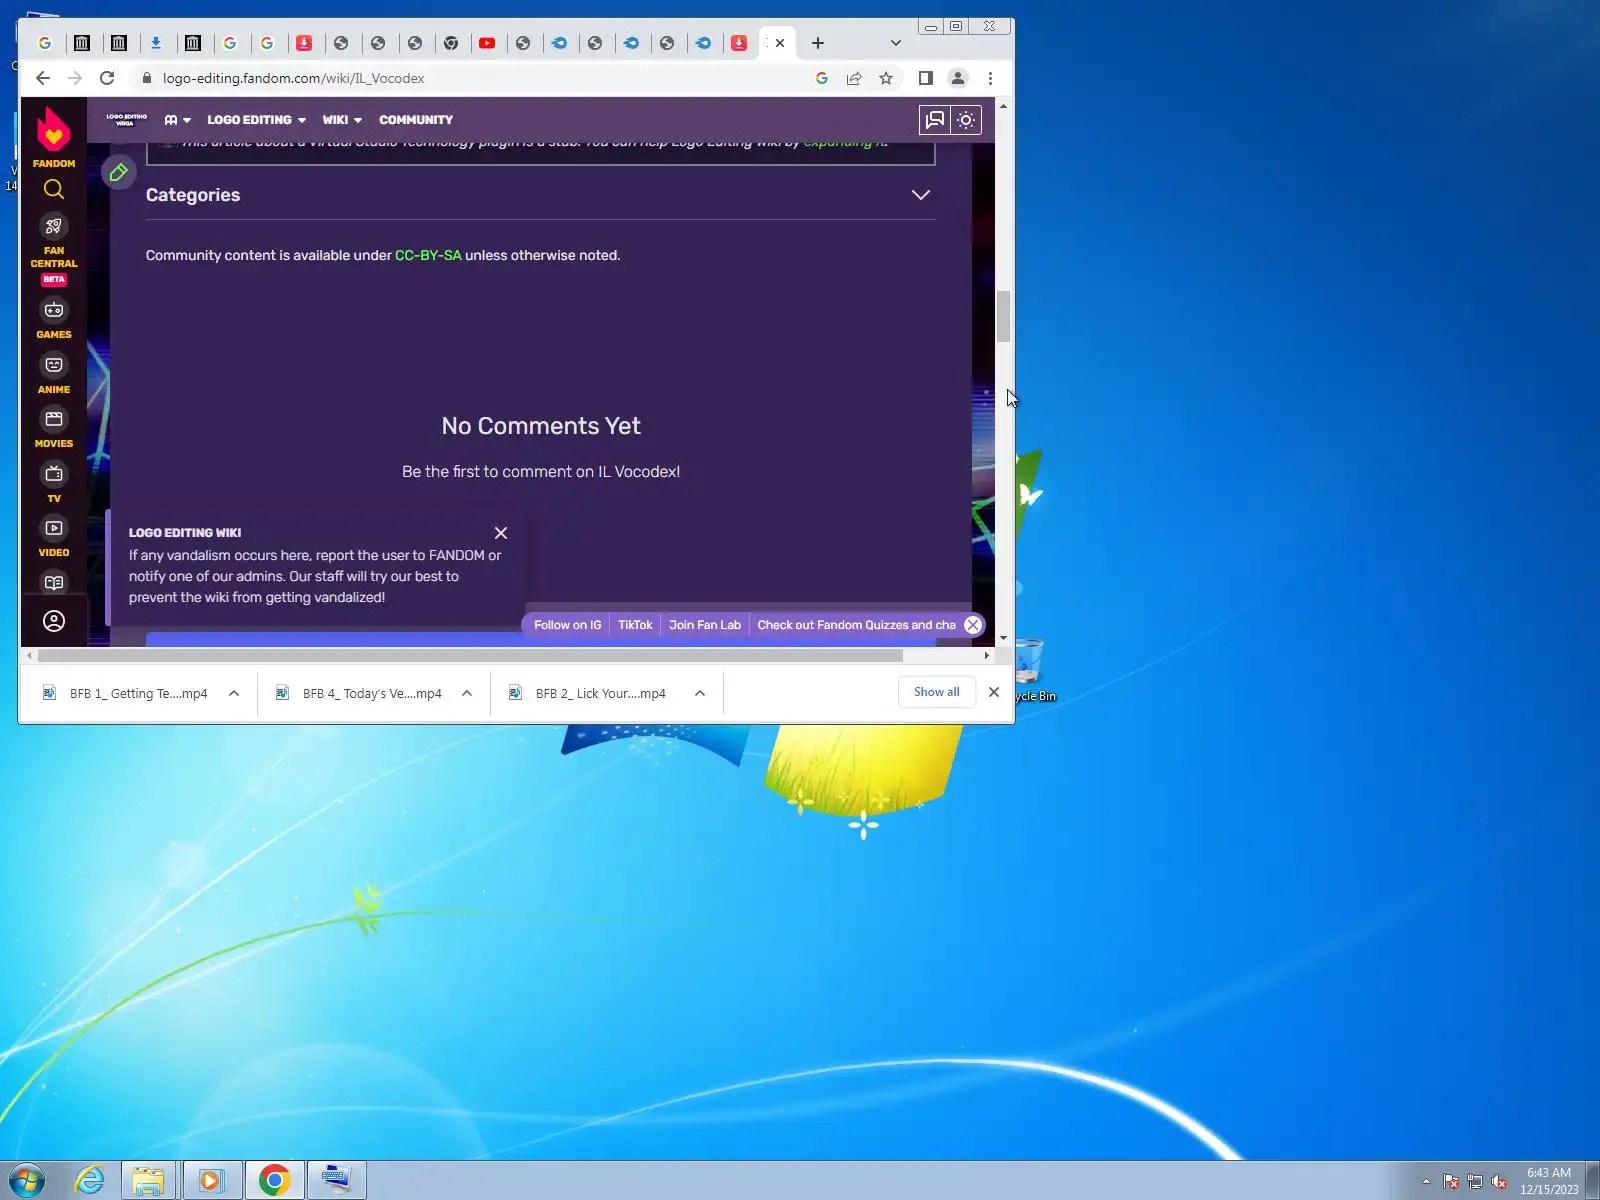Image resolution: width=1600 pixels, height=1200 pixels.
Task: Open Fan Central in the sidebar
Action: pyautogui.click(x=54, y=250)
